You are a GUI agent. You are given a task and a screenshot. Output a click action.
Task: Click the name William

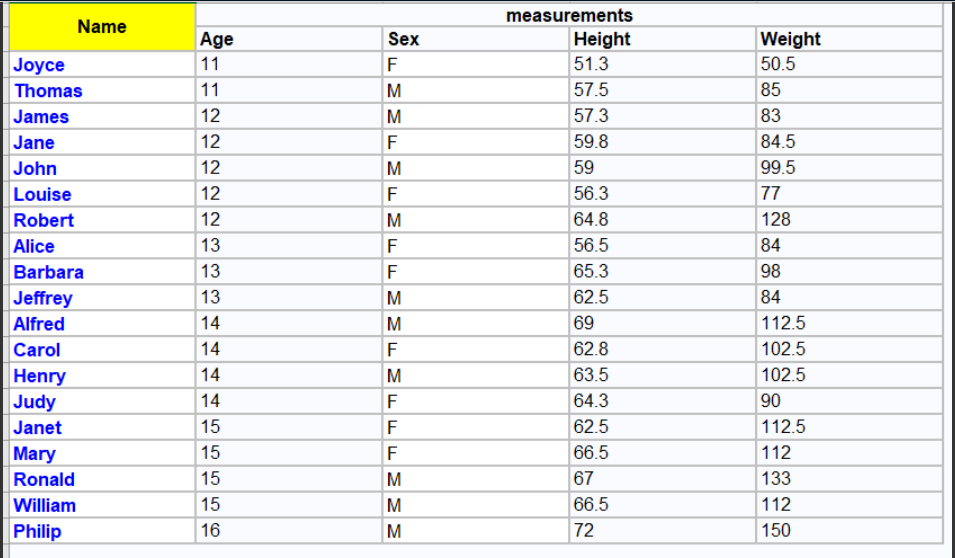coord(44,505)
